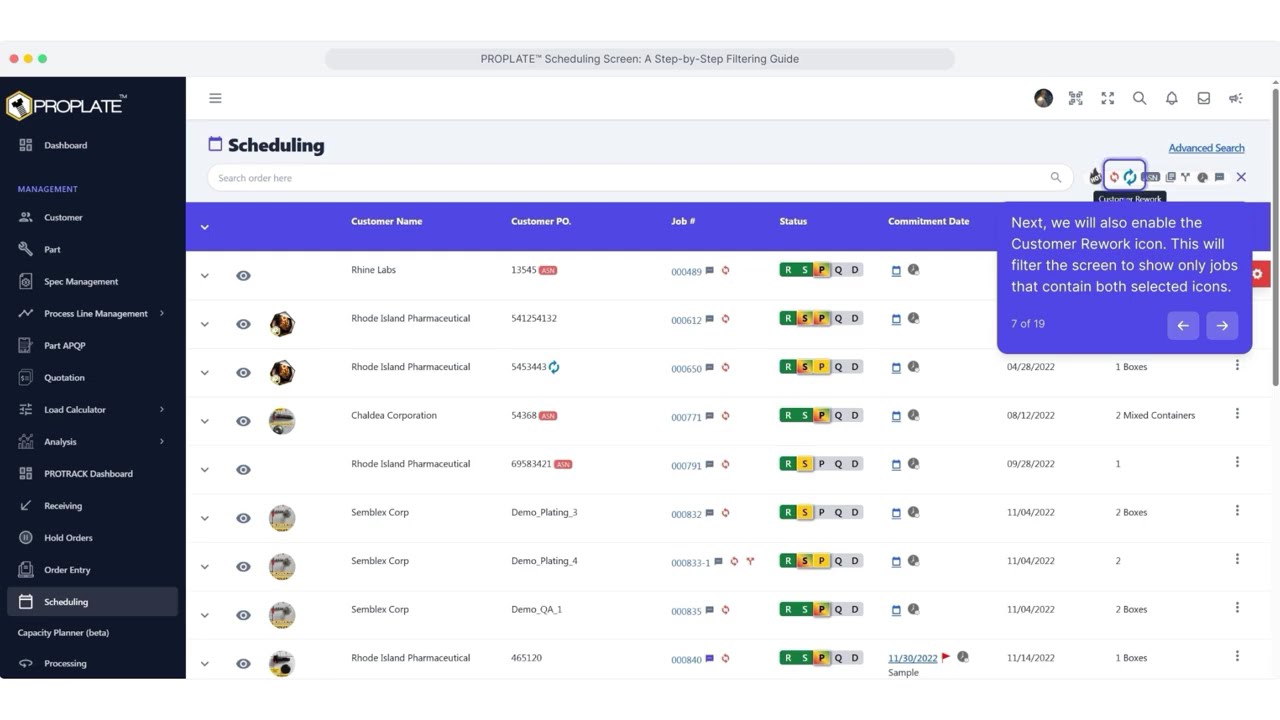1280x720 pixels.
Task: Toggle the clock filter icon in filter bar
Action: coord(1202,177)
